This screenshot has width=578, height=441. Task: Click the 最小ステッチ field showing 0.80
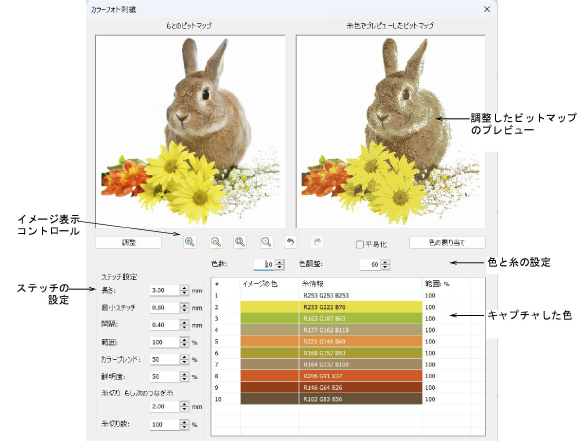pos(165,308)
